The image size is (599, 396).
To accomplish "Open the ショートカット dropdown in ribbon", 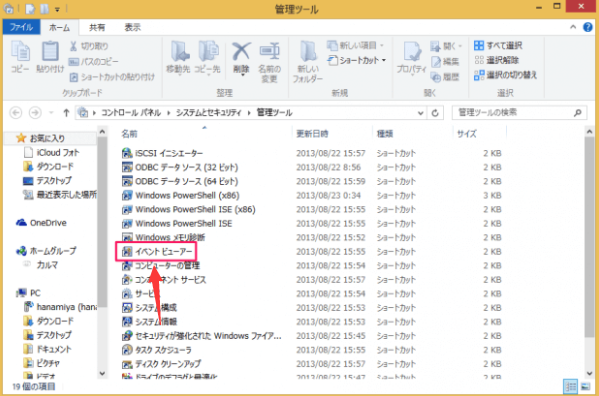I will pyautogui.click(x=357, y=60).
